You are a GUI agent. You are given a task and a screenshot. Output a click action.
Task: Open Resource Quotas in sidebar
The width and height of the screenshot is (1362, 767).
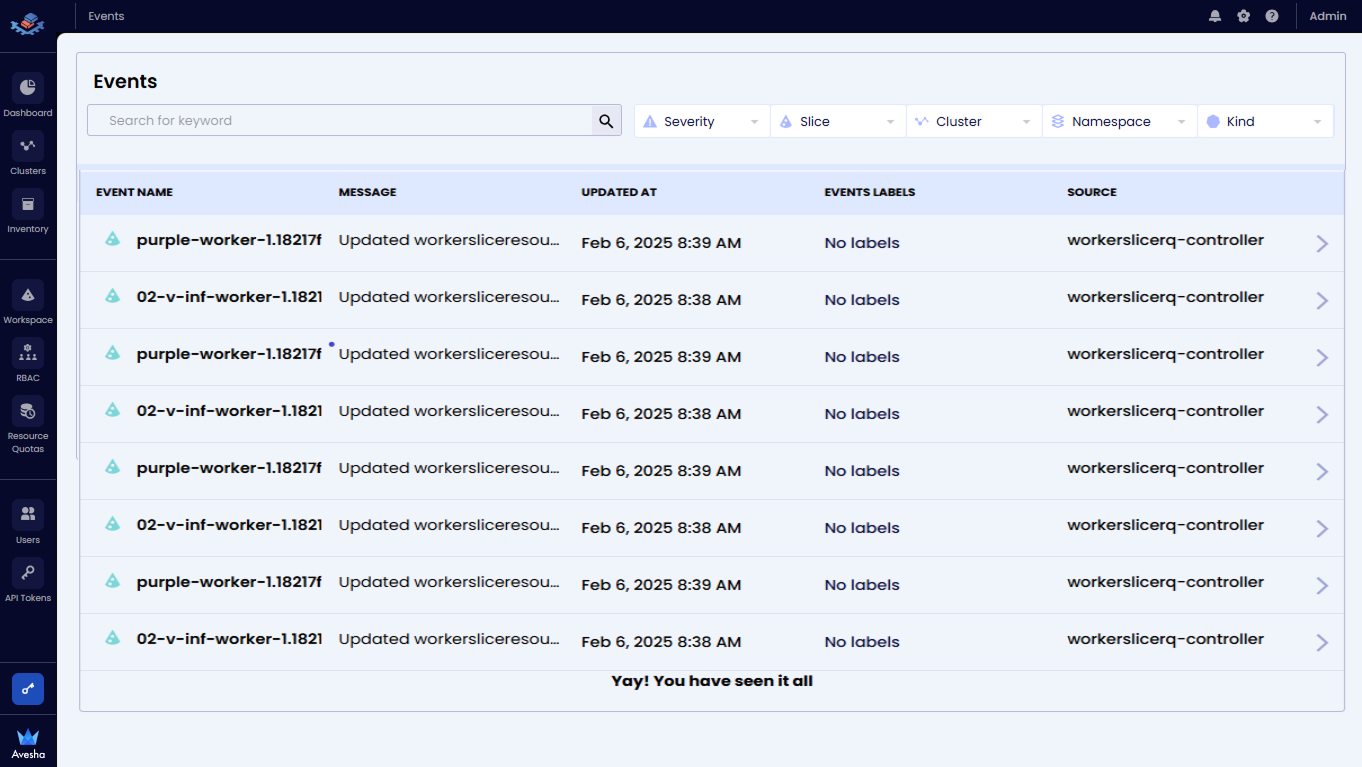(x=28, y=411)
